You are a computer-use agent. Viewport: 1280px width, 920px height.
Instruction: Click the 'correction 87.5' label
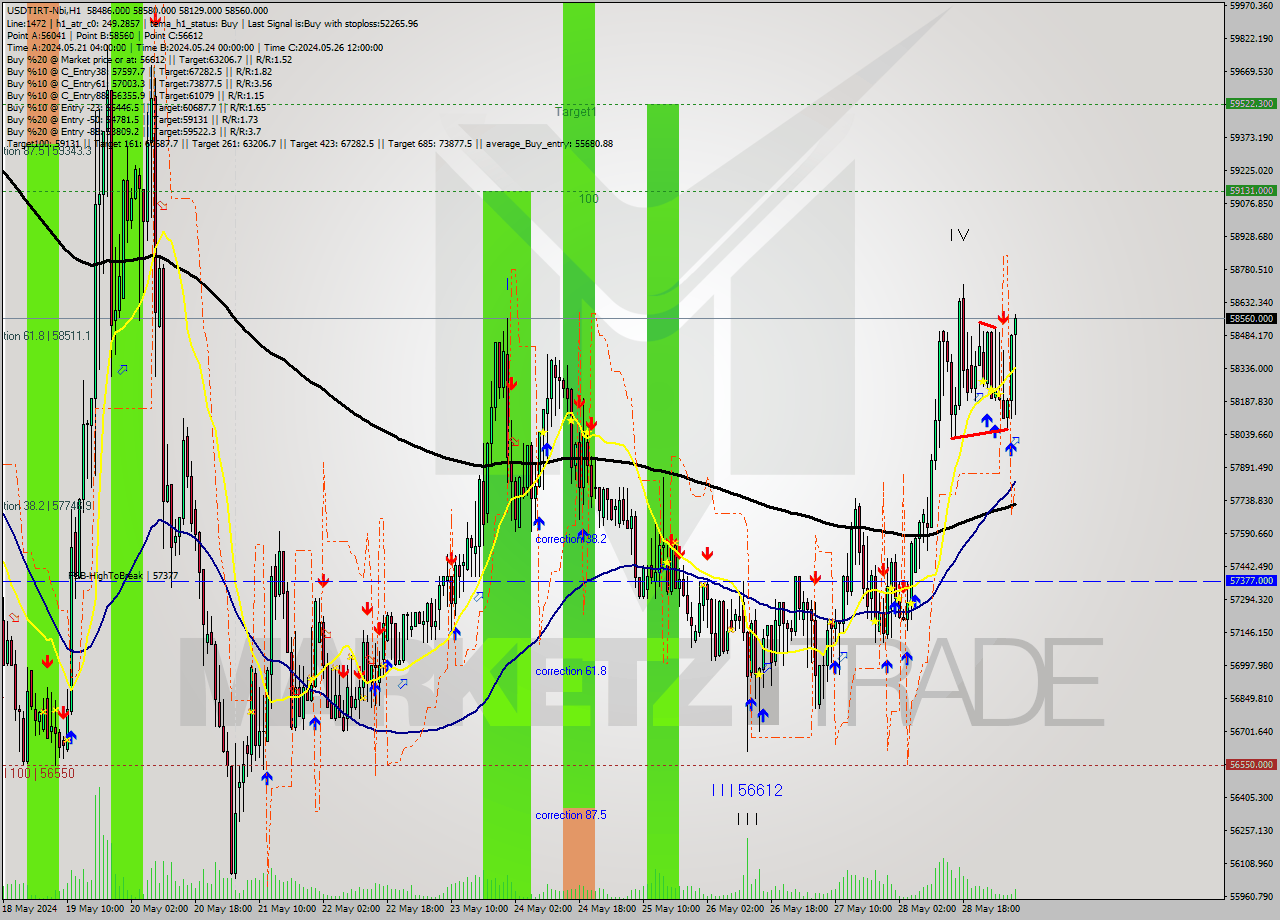point(571,815)
